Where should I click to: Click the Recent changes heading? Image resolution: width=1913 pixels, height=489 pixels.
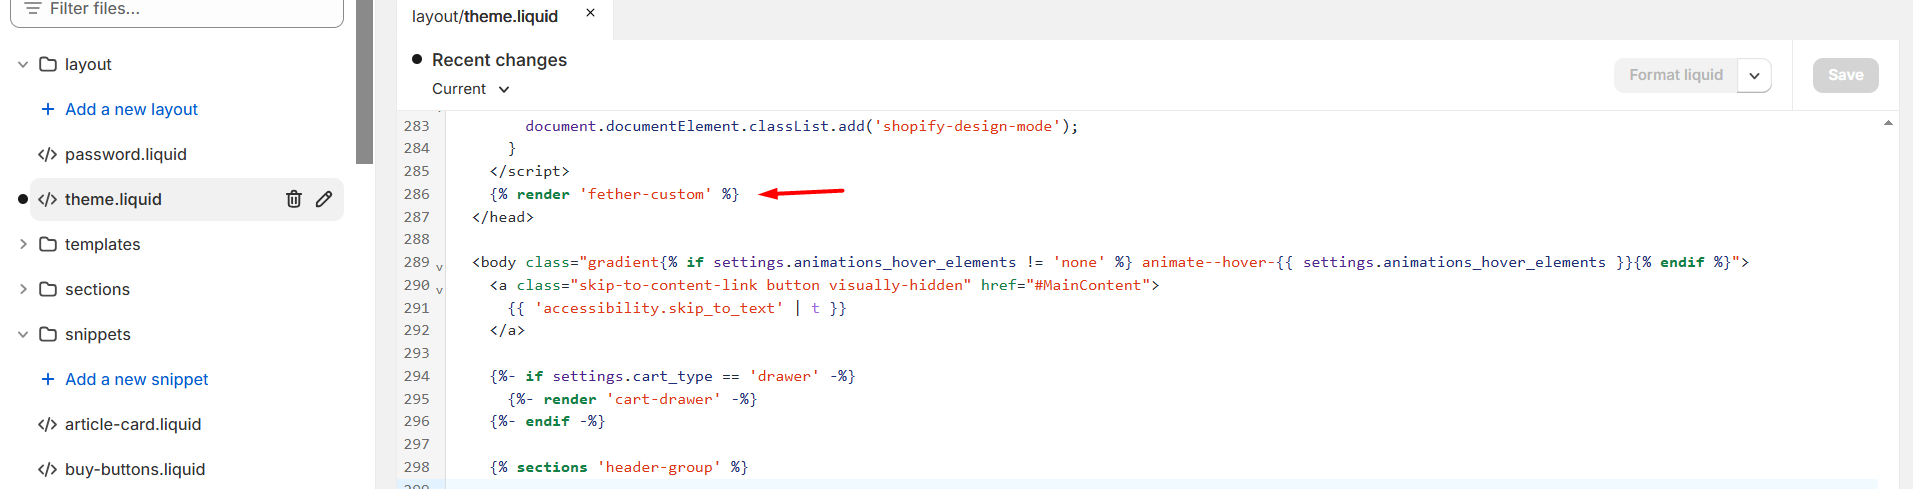[x=499, y=60]
